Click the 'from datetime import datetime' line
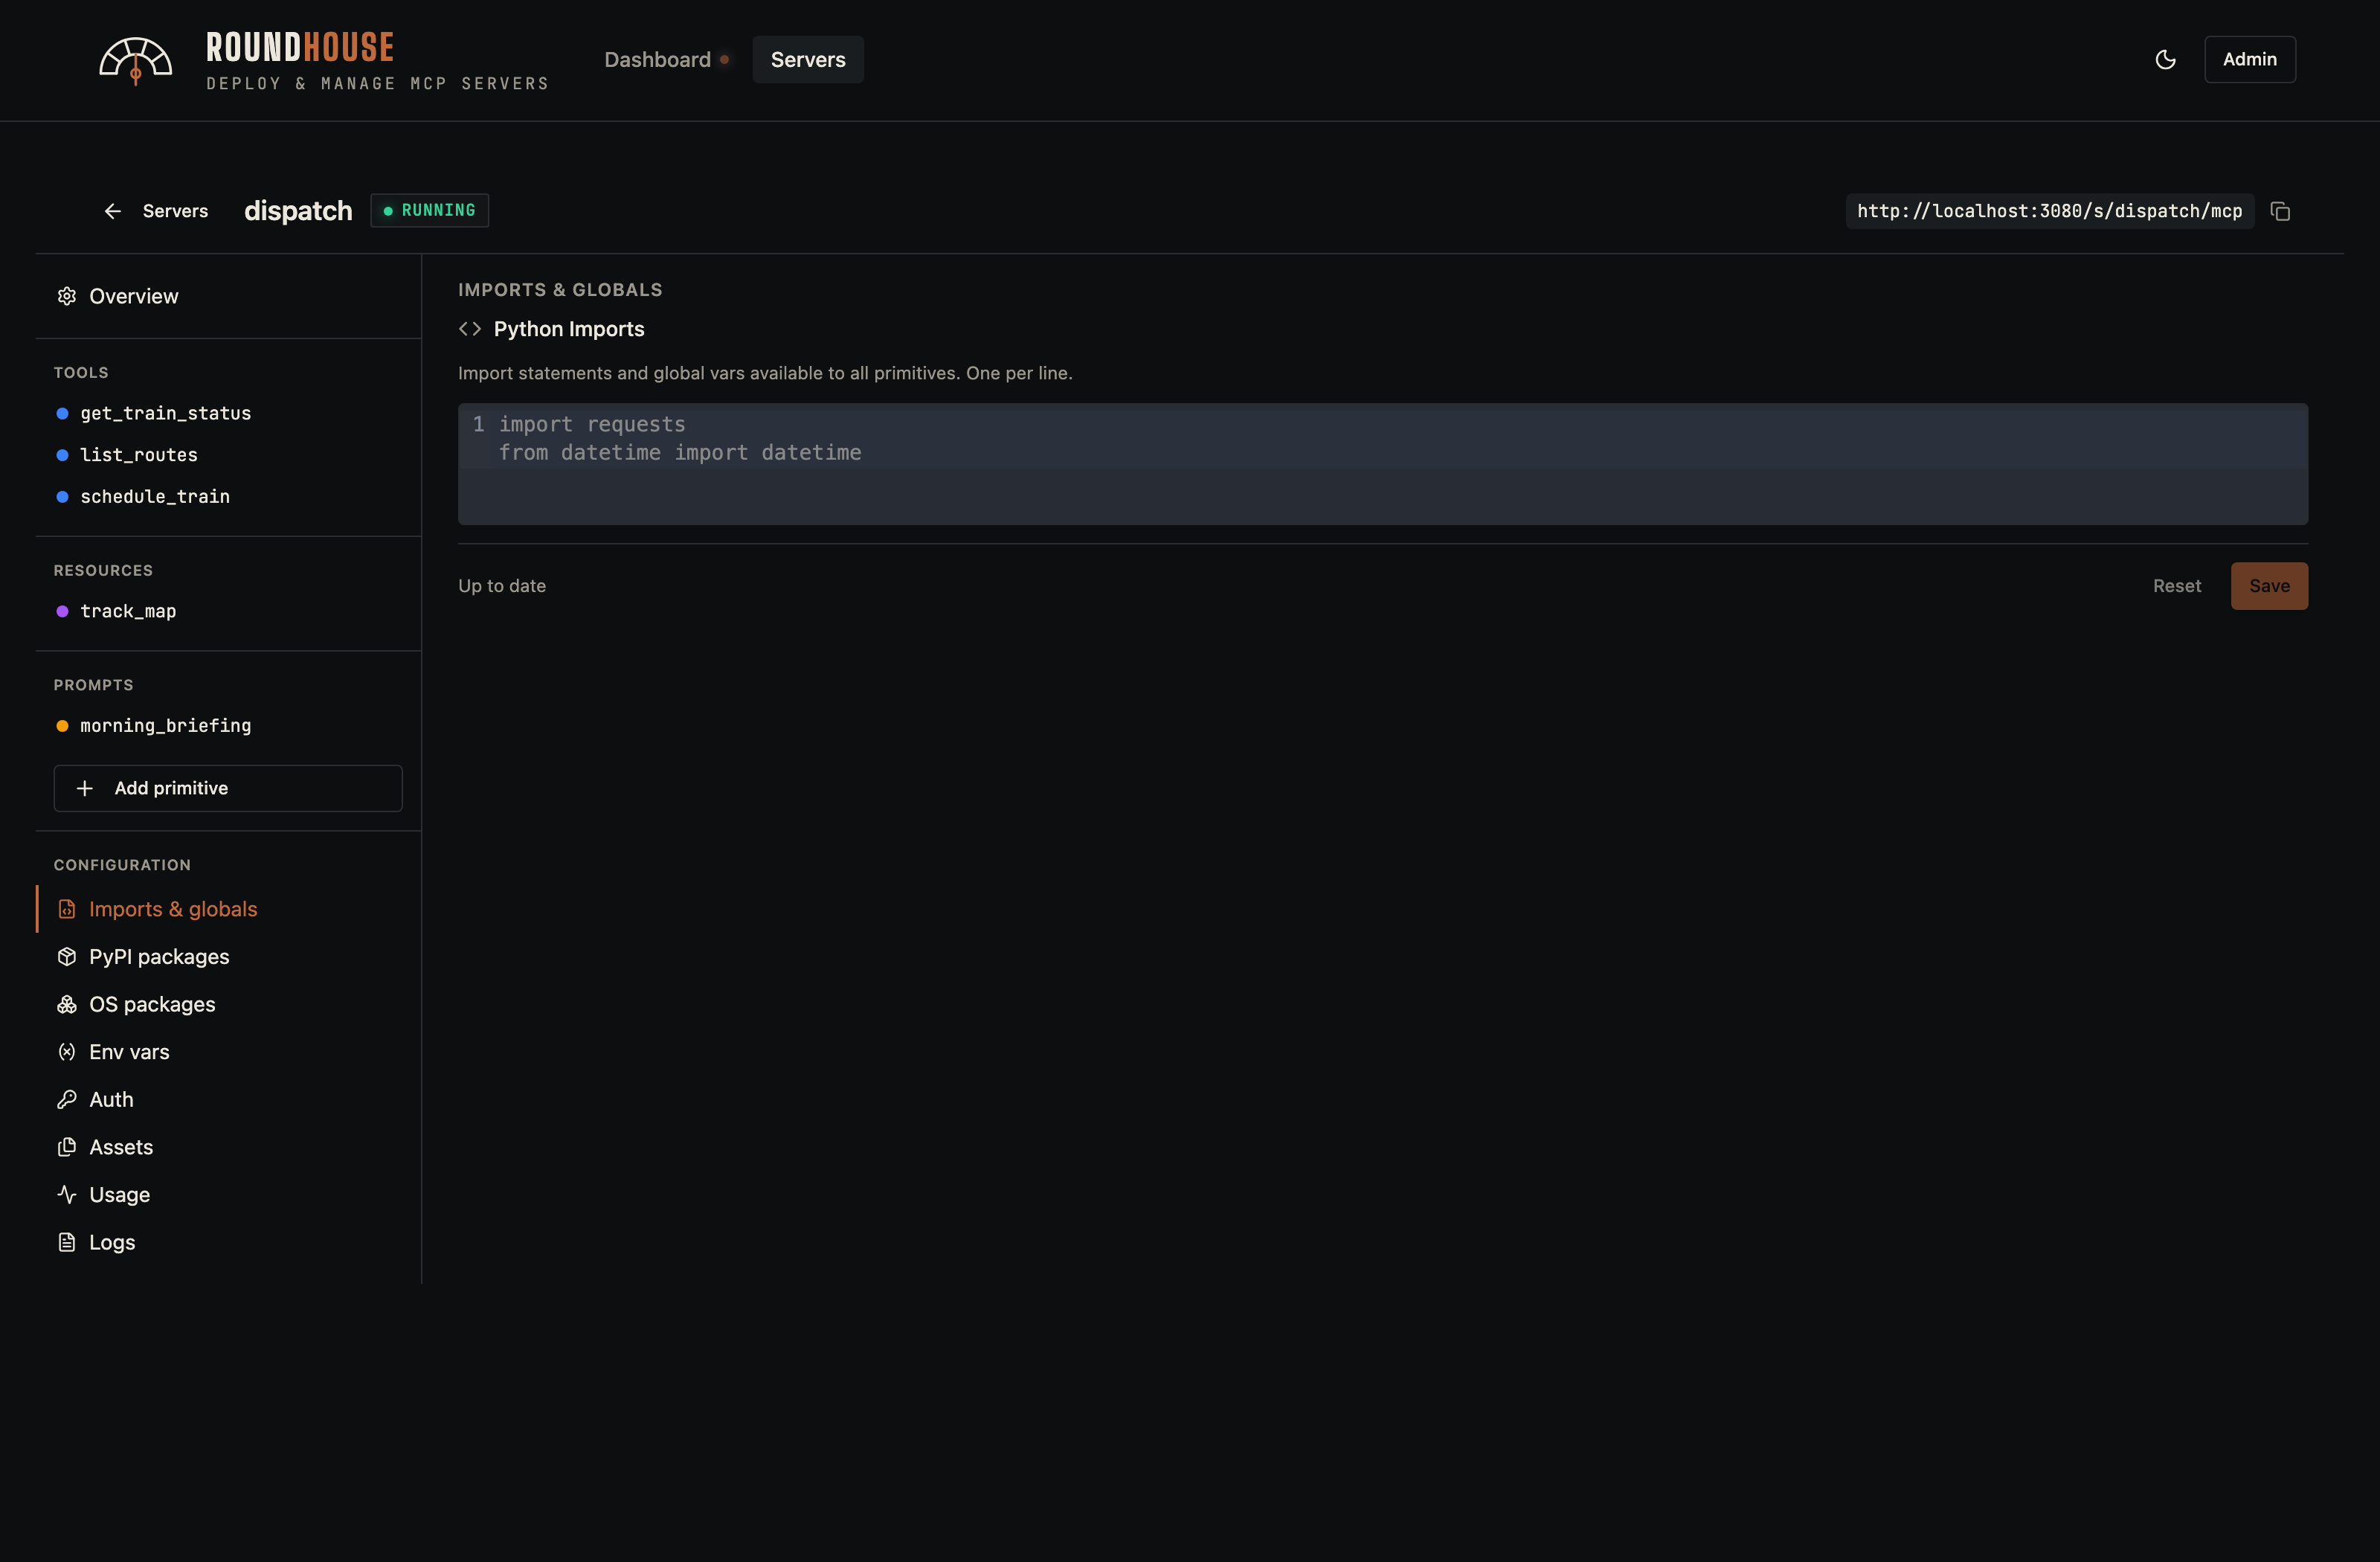2380x1562 pixels. [680, 453]
